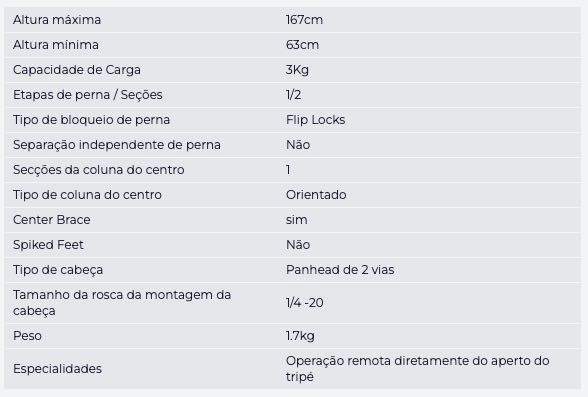Select the Altura mínima row label
This screenshot has height=397, width=588.
56,45
